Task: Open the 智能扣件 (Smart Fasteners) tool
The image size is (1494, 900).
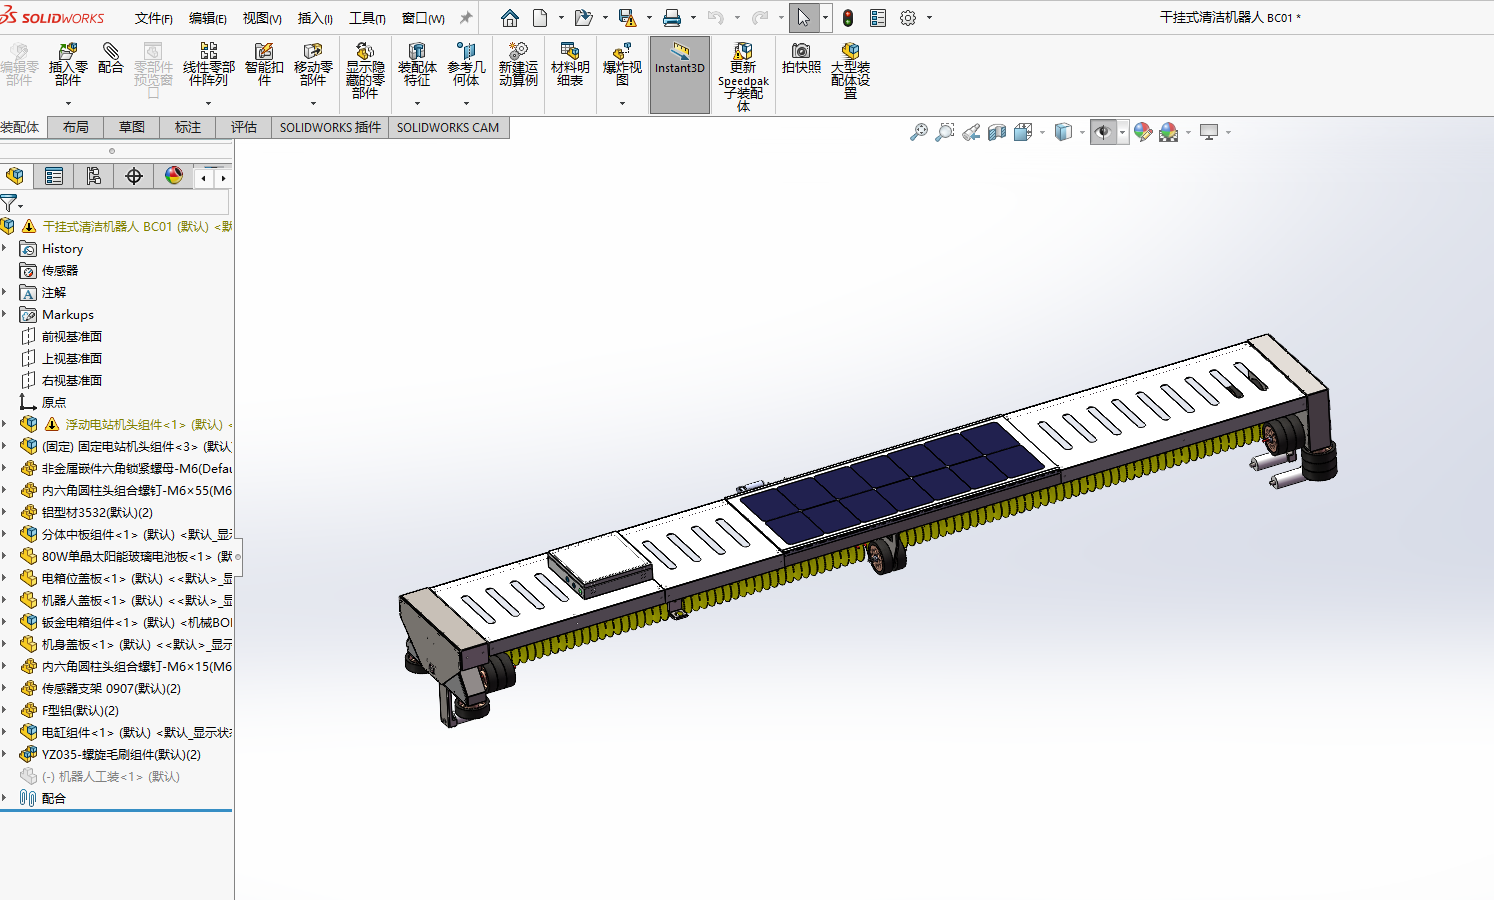Action: click(x=264, y=65)
